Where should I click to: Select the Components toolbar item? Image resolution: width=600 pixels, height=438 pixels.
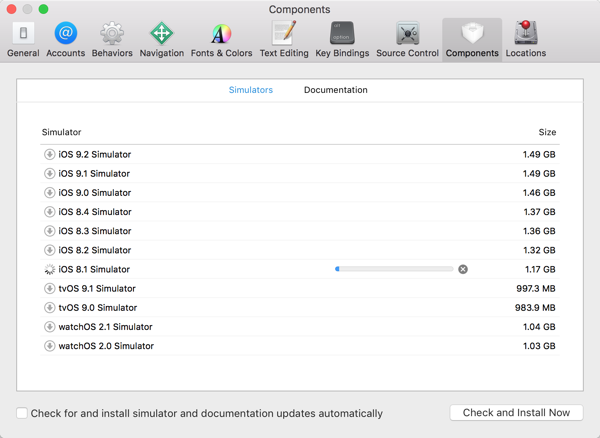472,40
